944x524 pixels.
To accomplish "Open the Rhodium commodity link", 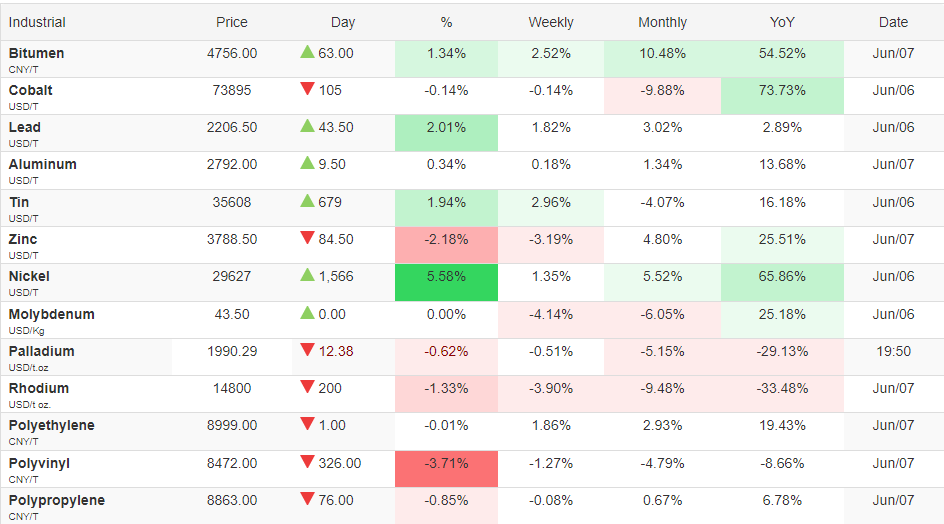I will (x=39, y=388).
